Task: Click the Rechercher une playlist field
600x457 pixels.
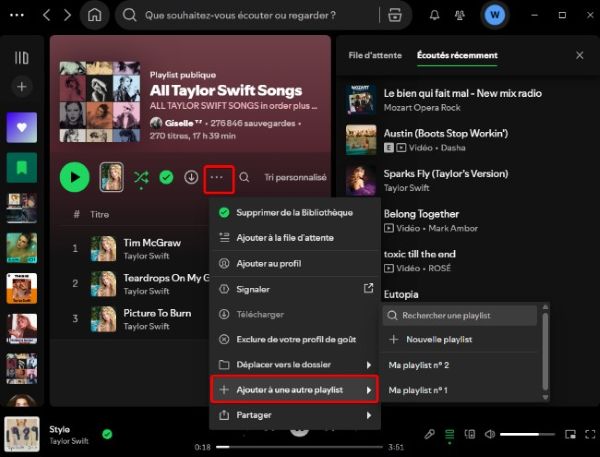Action: tap(460, 315)
